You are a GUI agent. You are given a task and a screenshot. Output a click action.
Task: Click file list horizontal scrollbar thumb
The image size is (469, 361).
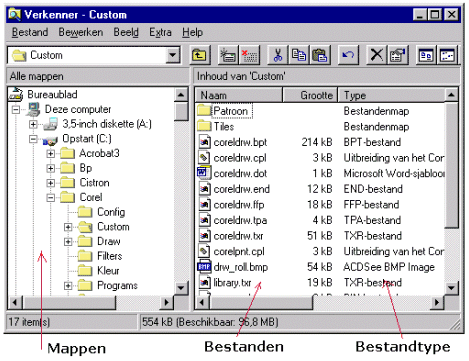pyautogui.click(x=261, y=303)
